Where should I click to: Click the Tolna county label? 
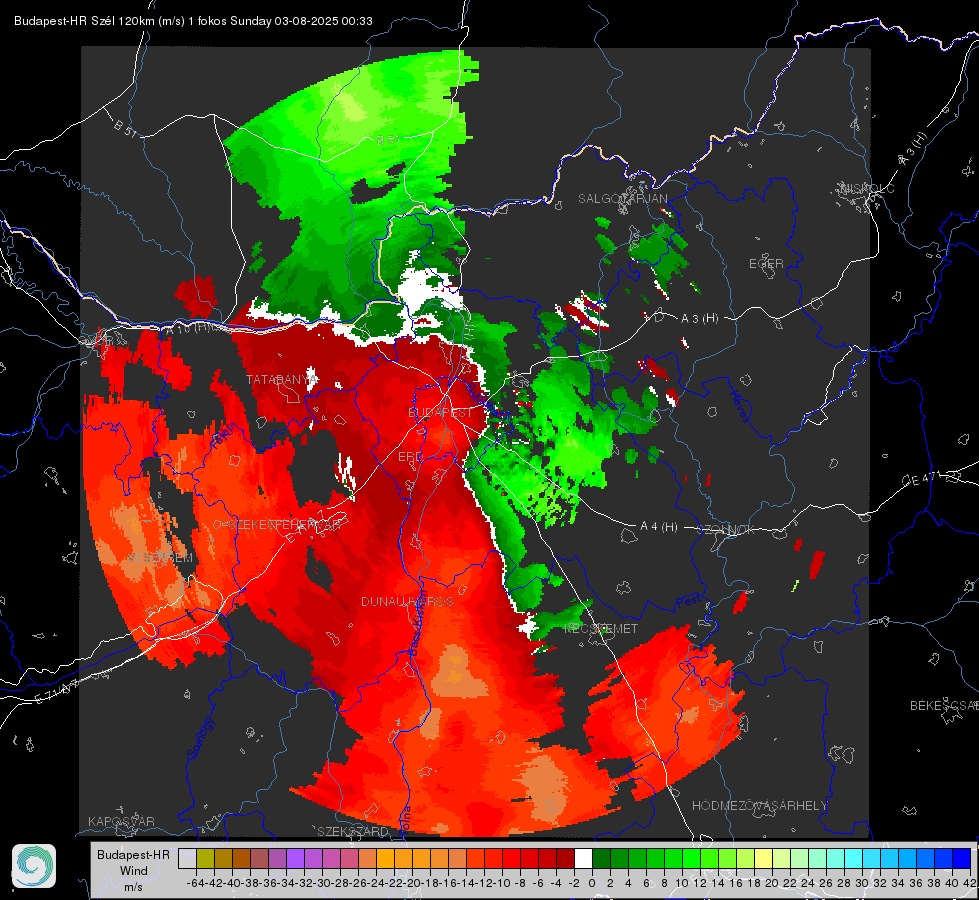tap(406, 818)
